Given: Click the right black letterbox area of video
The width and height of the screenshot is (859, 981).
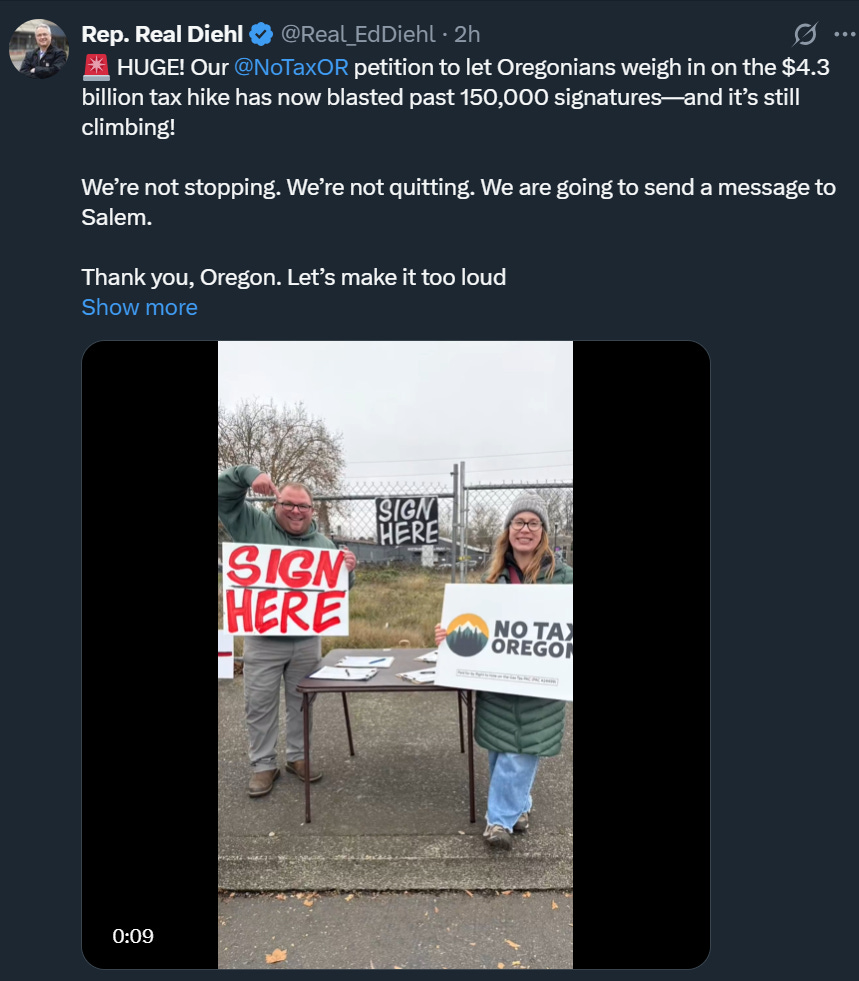Looking at the screenshot, I should (x=641, y=654).
